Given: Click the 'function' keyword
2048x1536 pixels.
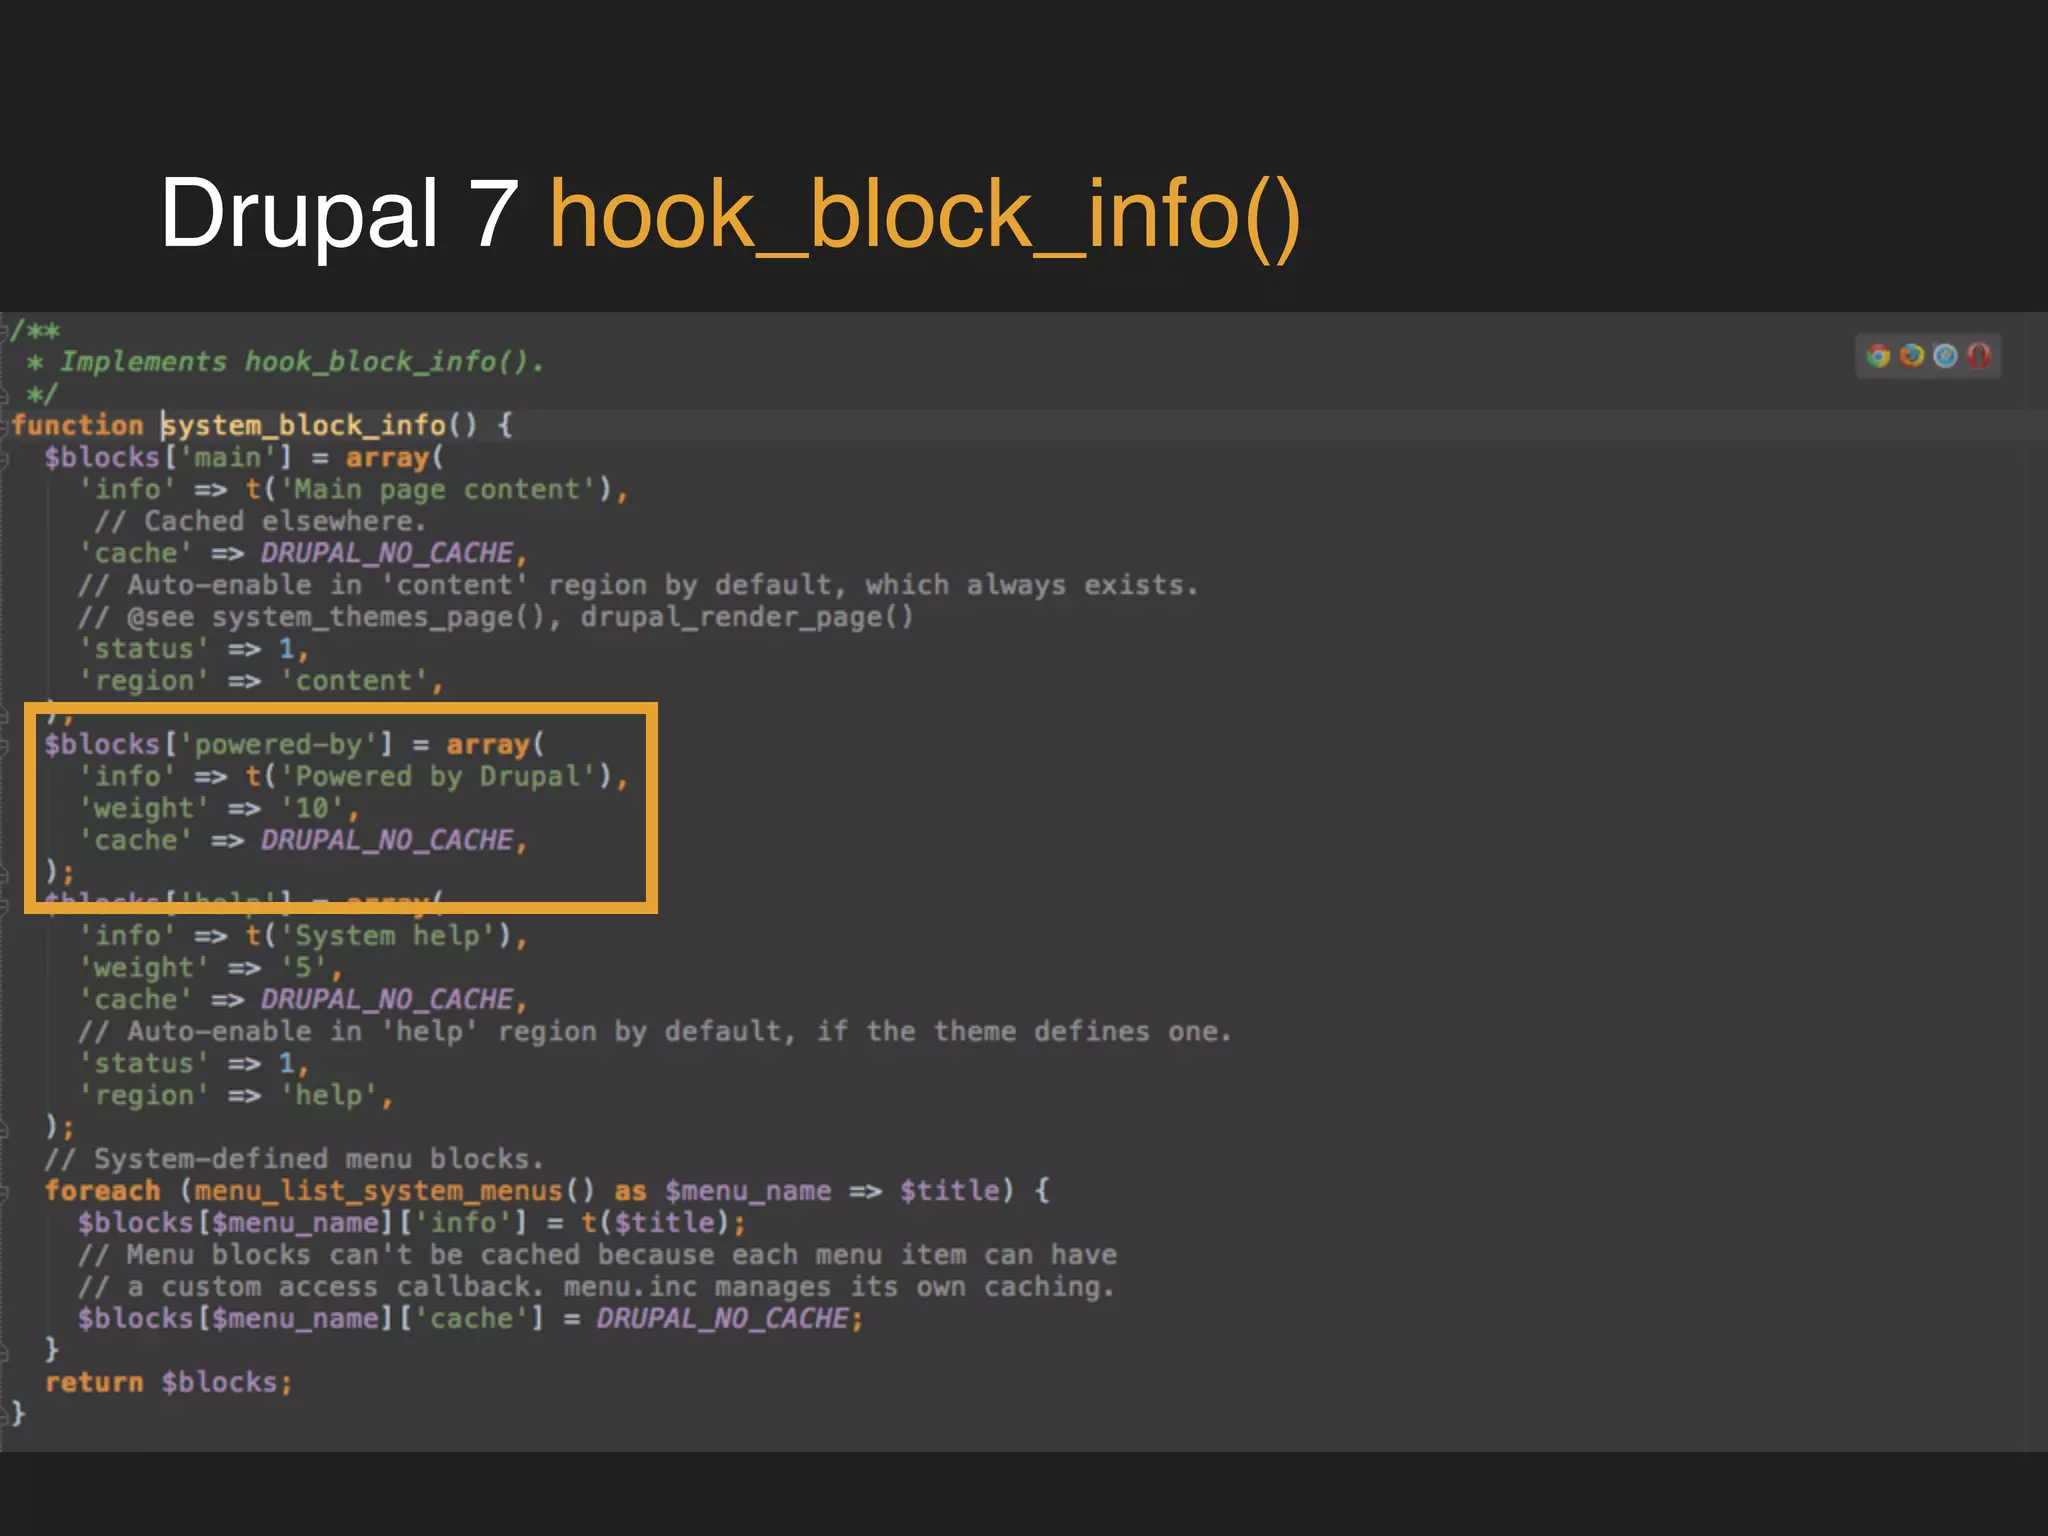Looking at the screenshot, I should tap(78, 426).
